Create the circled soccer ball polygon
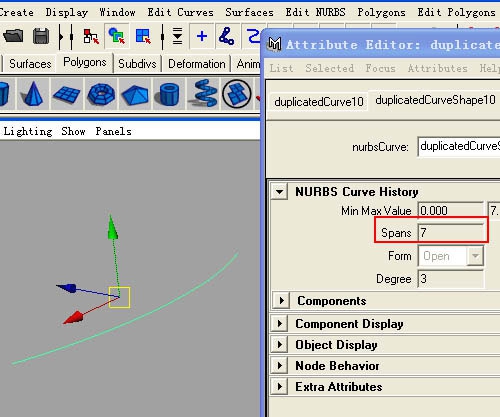 pyautogui.click(x=237, y=94)
